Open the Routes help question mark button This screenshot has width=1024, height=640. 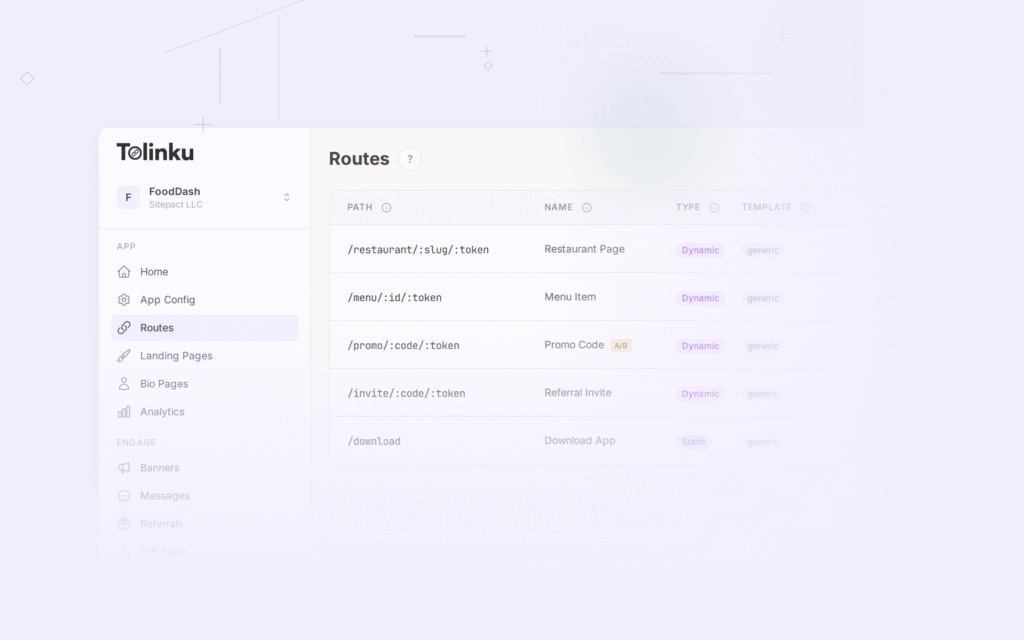409,159
